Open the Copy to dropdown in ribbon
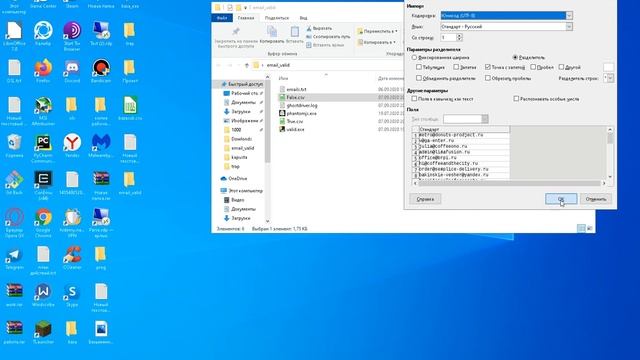The image size is (640, 360). [376, 42]
